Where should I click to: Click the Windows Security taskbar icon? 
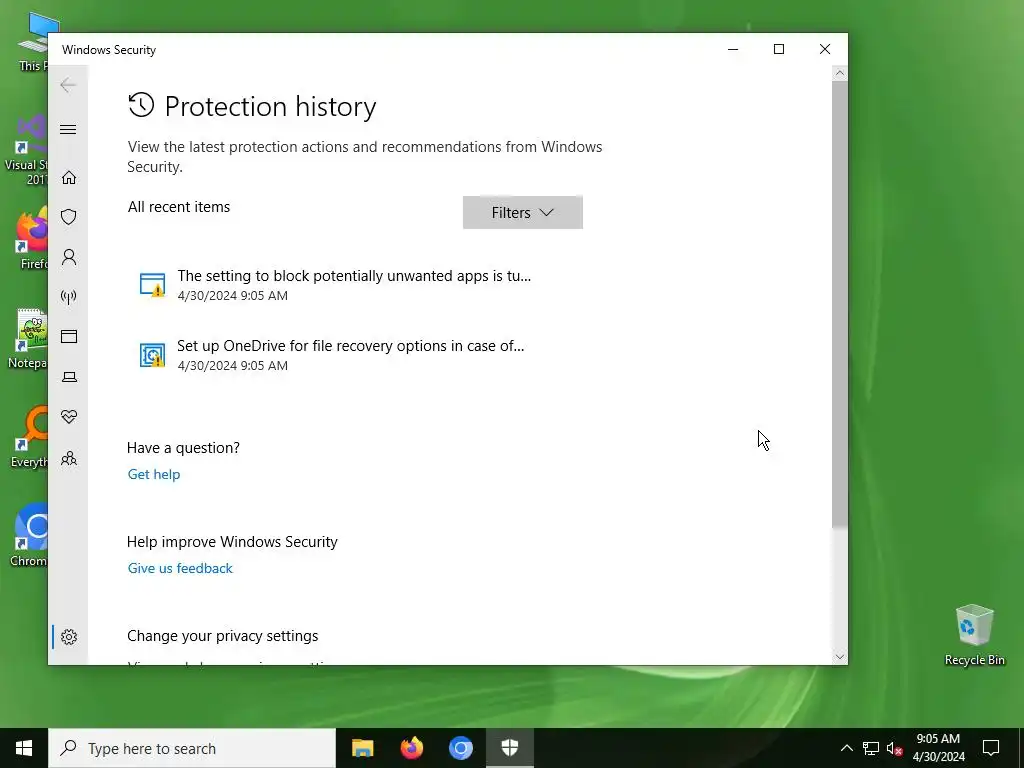pos(510,748)
